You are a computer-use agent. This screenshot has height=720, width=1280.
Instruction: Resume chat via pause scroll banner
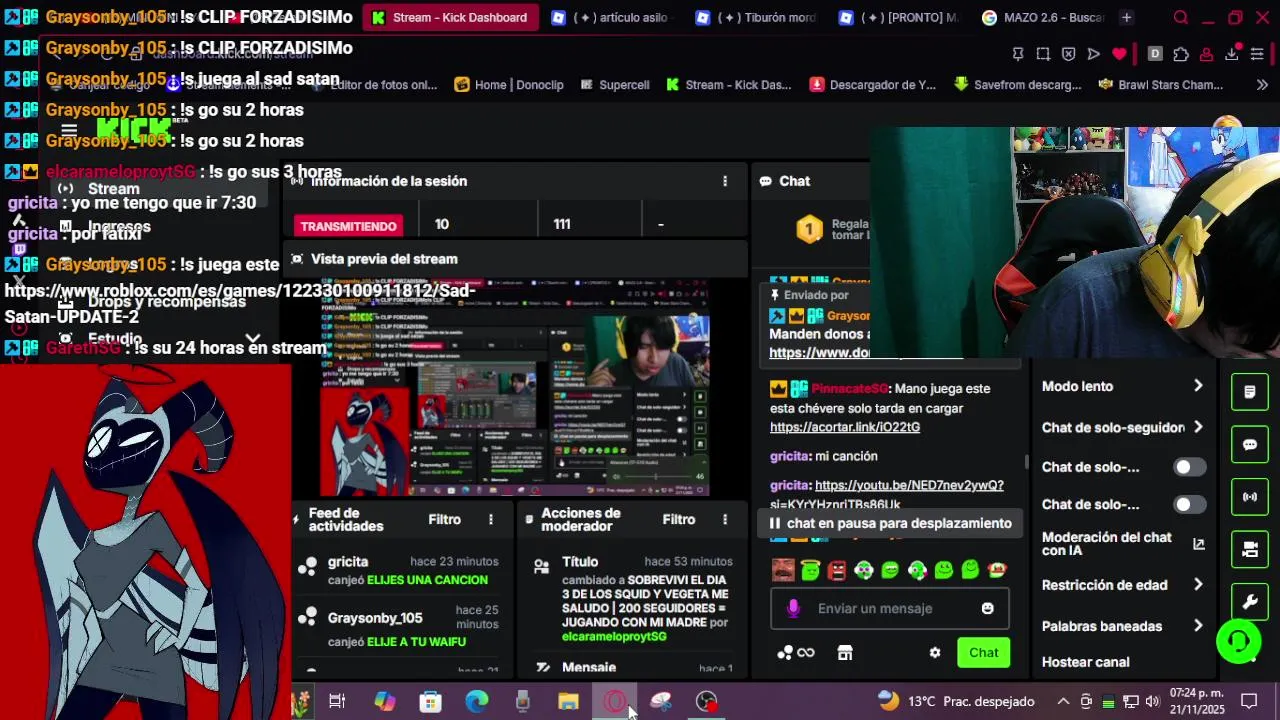[x=890, y=523]
